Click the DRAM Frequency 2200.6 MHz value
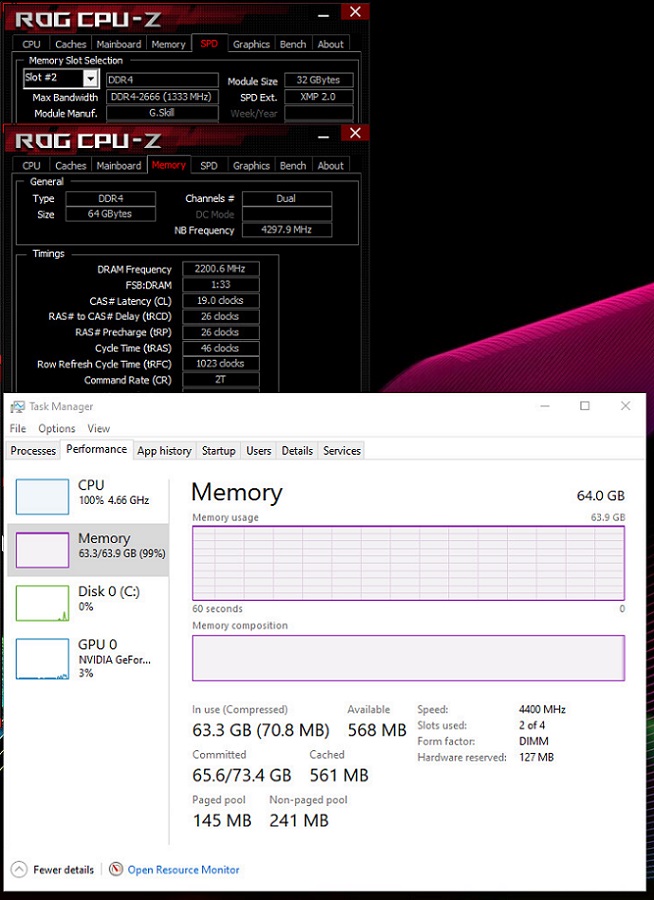The image size is (654, 900). (220, 269)
